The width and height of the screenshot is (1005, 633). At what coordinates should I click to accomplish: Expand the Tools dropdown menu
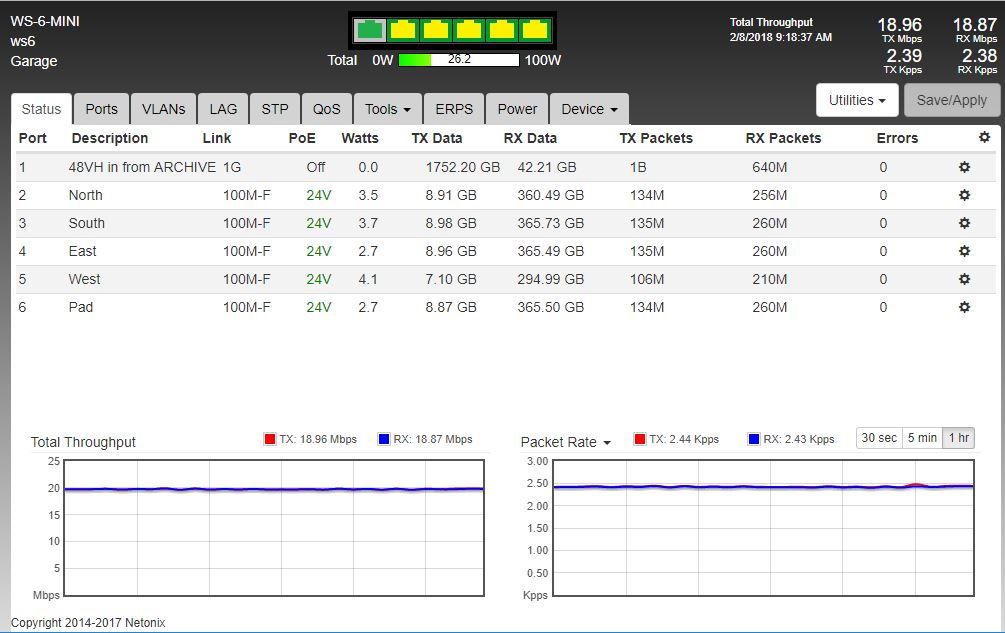[x=387, y=109]
